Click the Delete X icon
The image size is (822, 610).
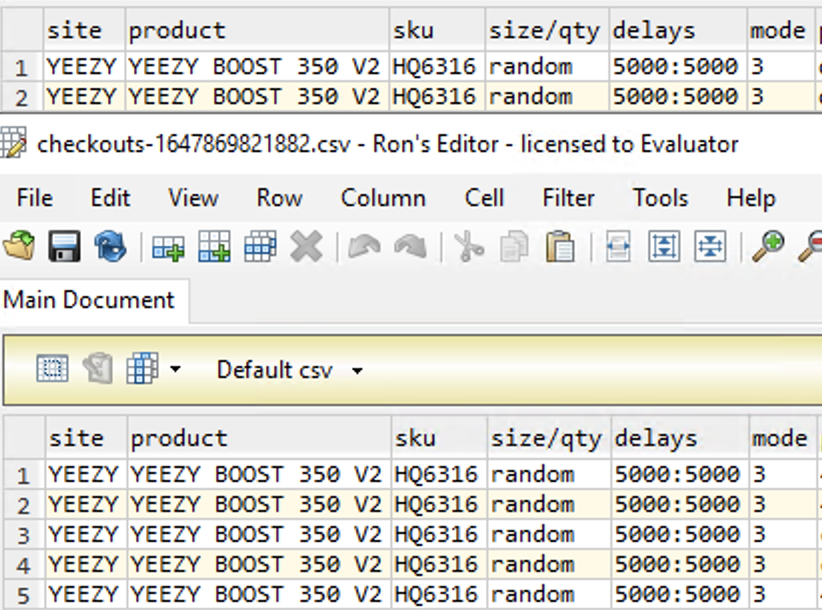(306, 246)
